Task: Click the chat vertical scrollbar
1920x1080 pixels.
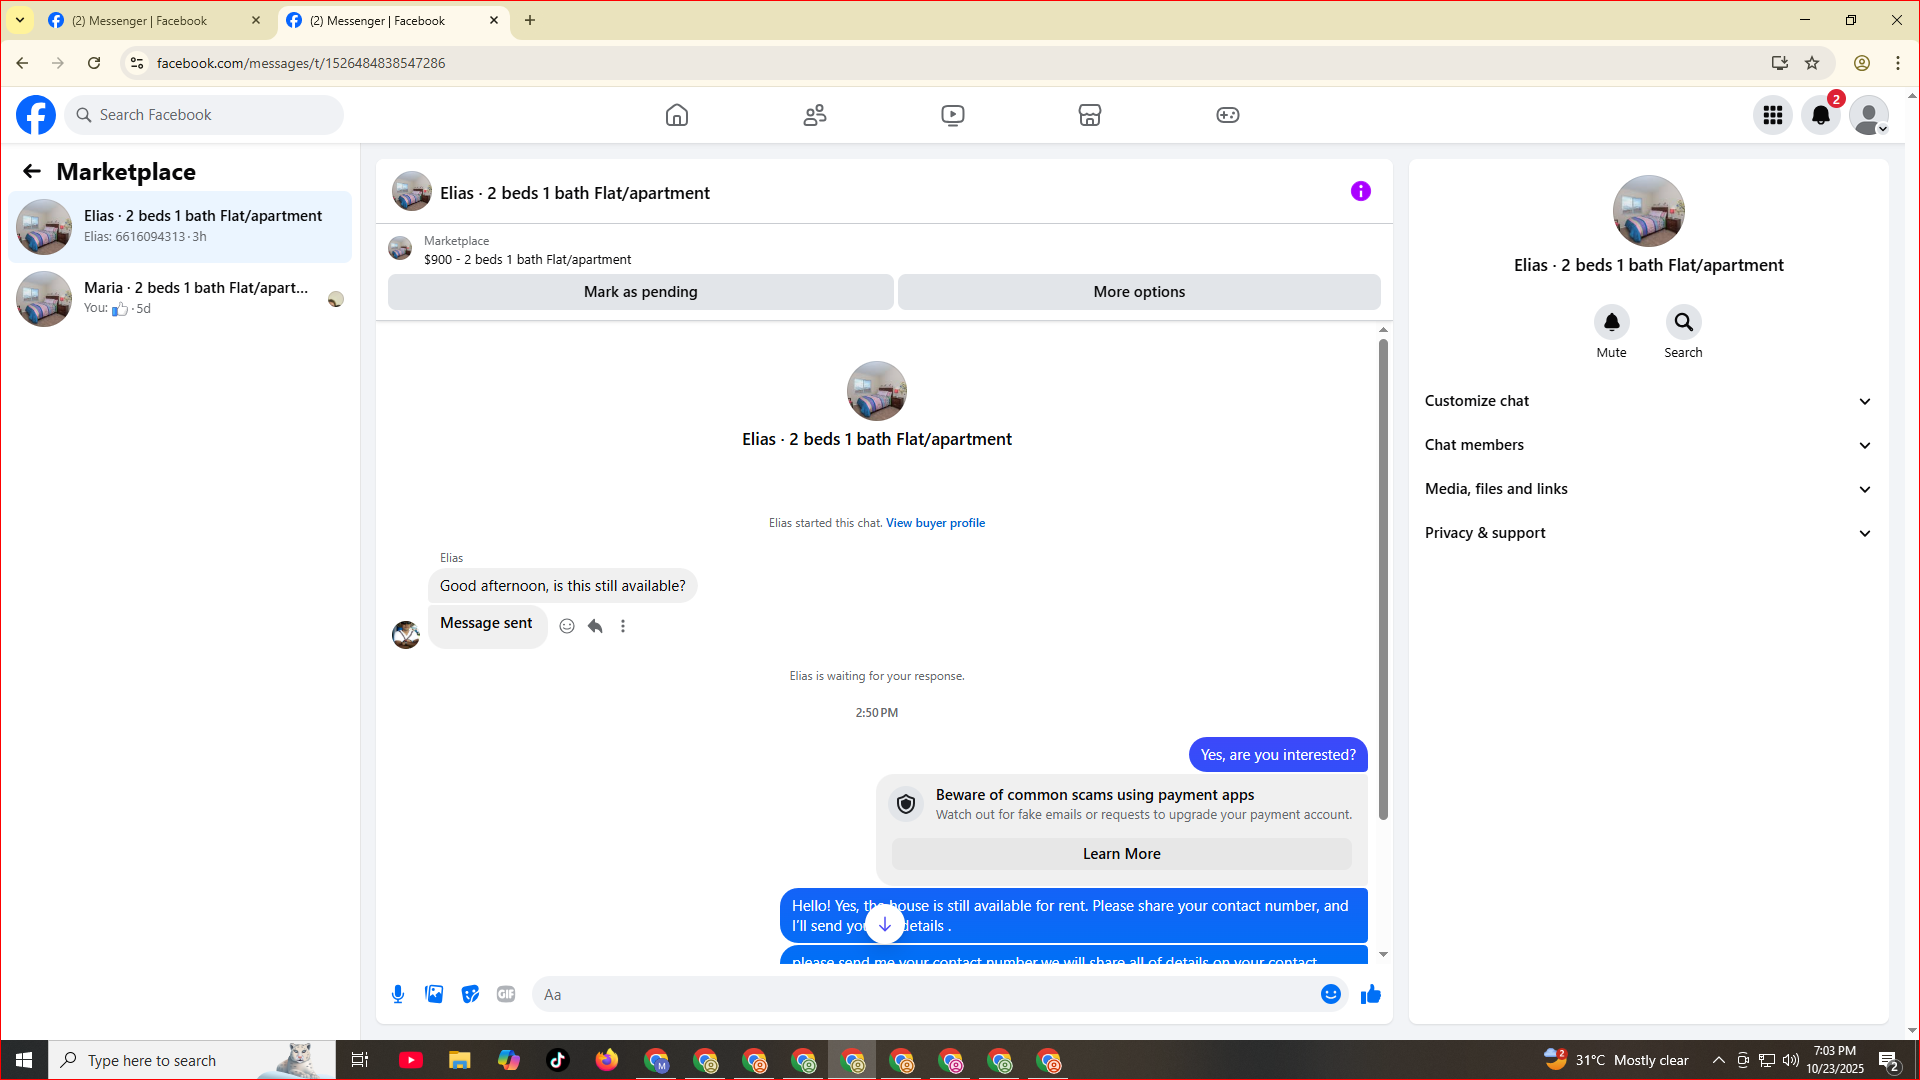Action: [x=1383, y=580]
